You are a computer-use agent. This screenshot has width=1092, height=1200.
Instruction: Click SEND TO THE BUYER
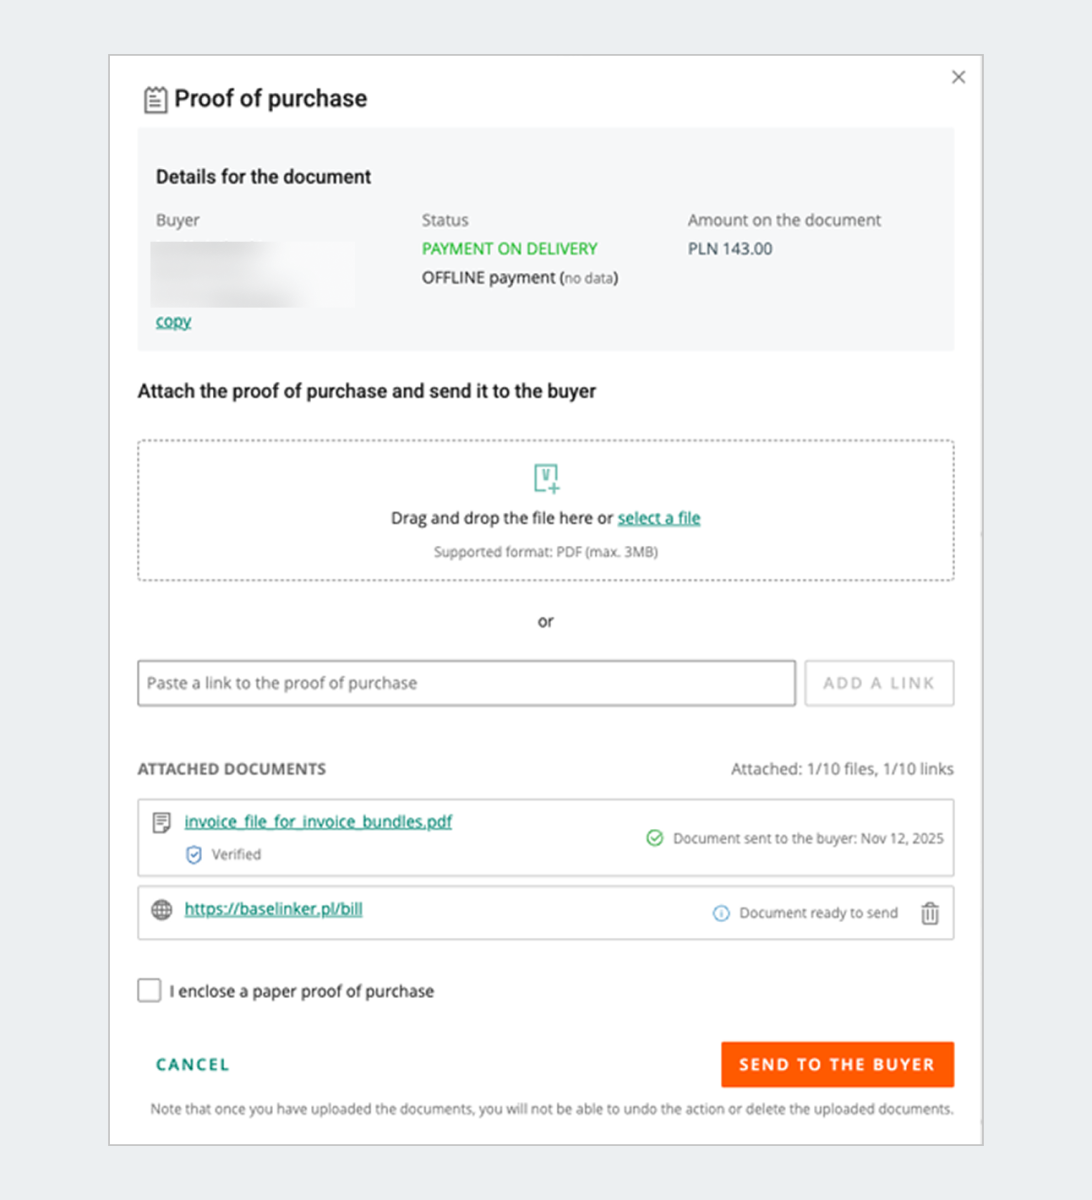click(x=837, y=1064)
